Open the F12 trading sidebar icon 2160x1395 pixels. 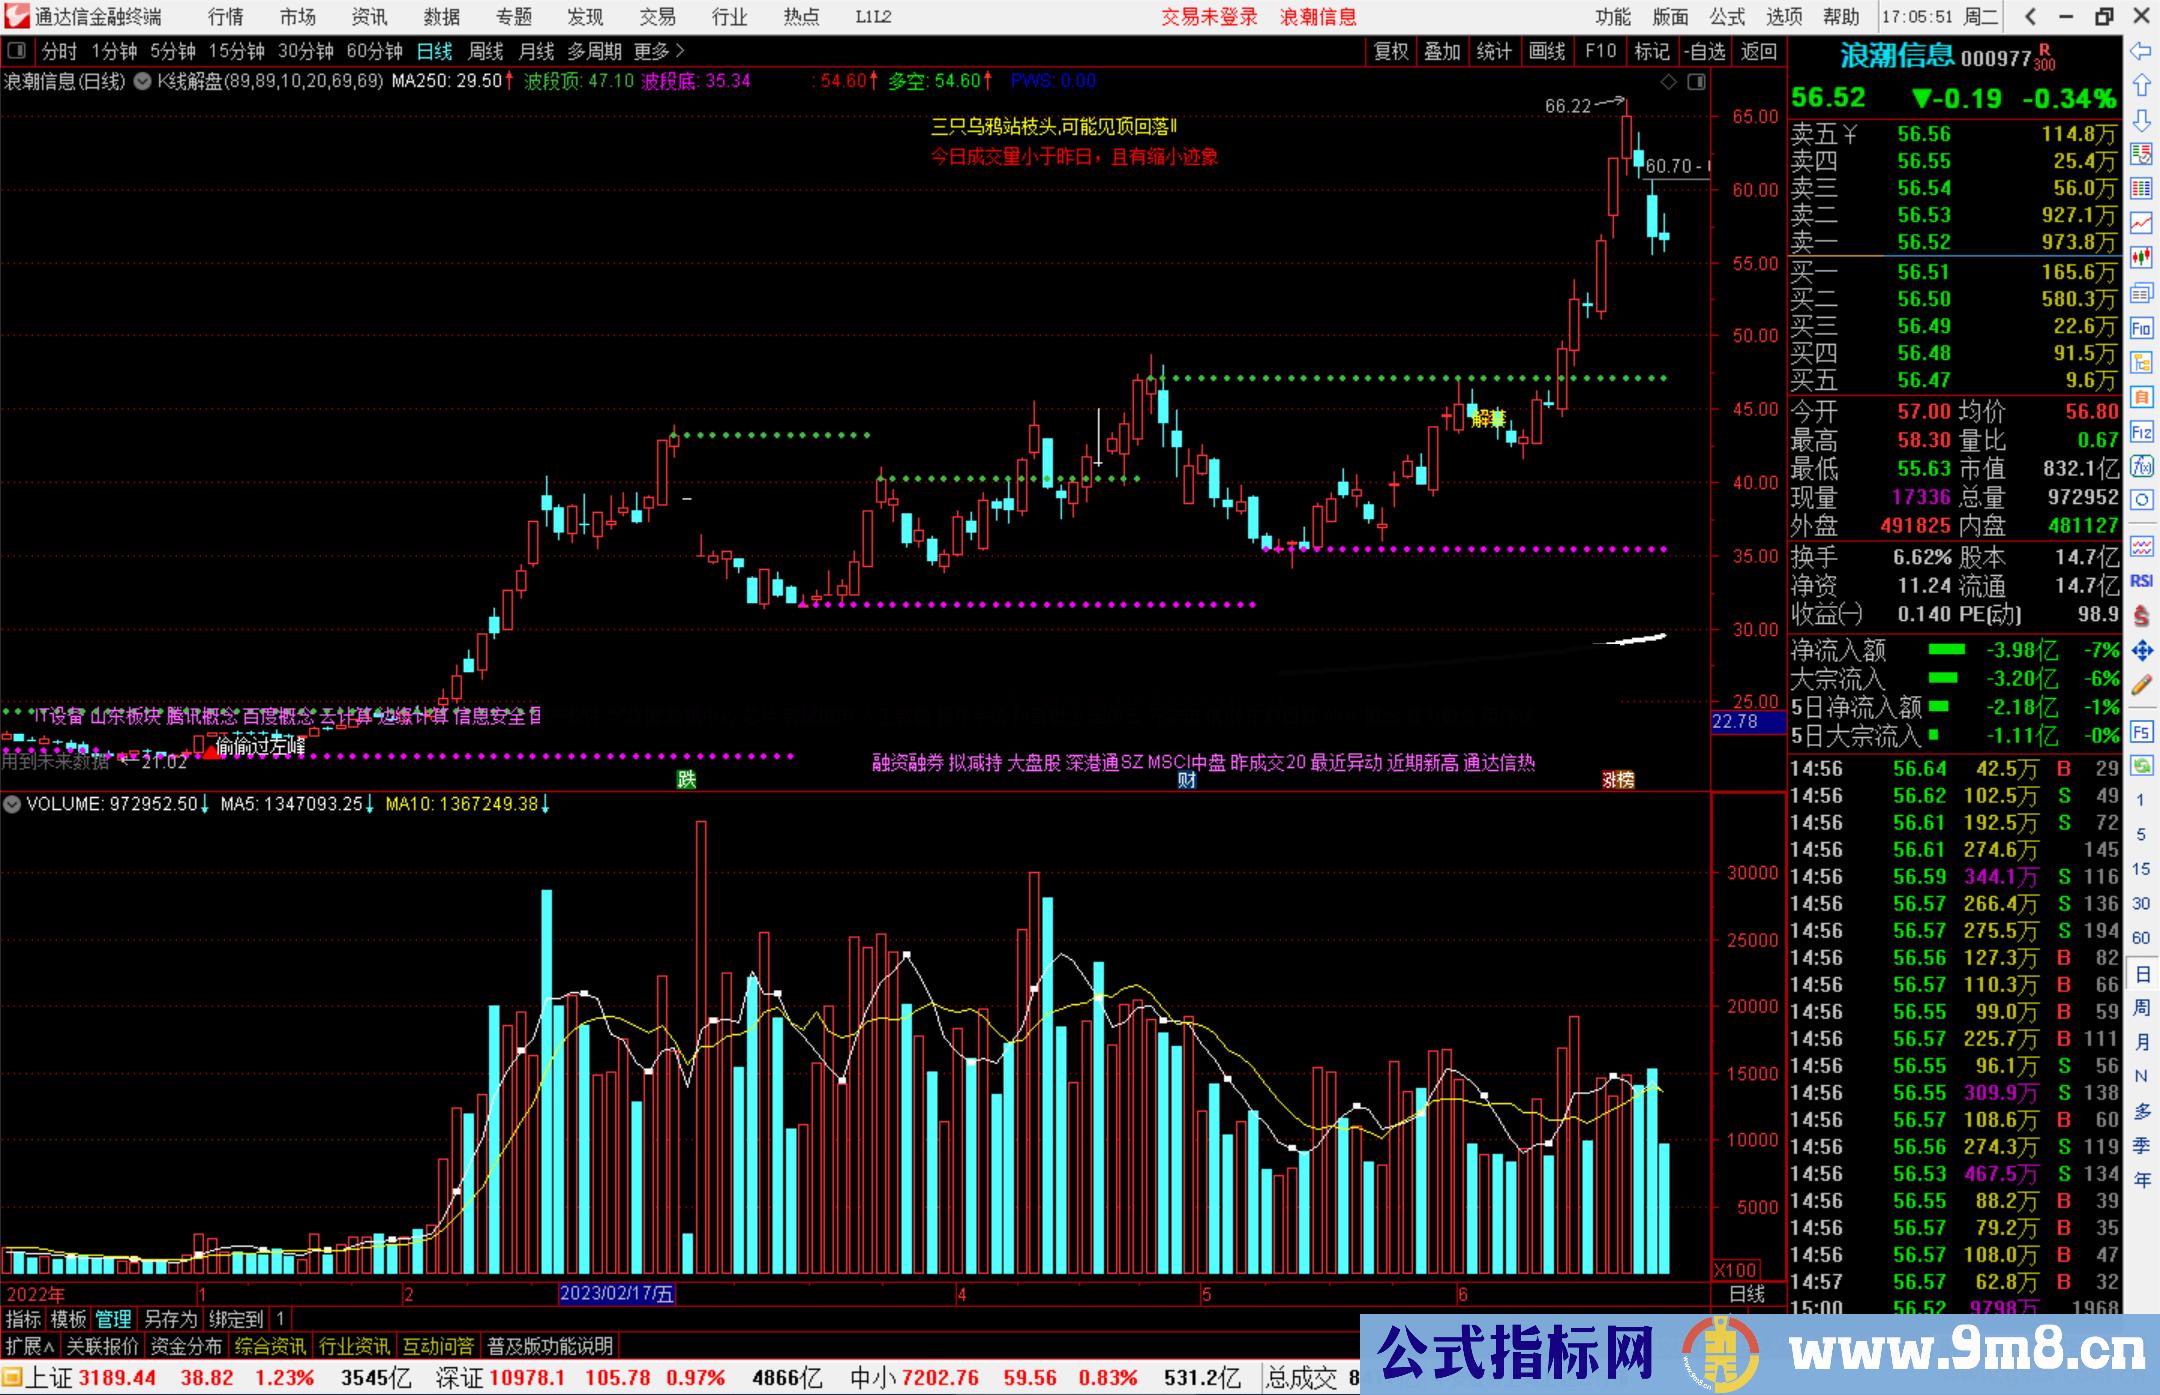(x=2141, y=432)
